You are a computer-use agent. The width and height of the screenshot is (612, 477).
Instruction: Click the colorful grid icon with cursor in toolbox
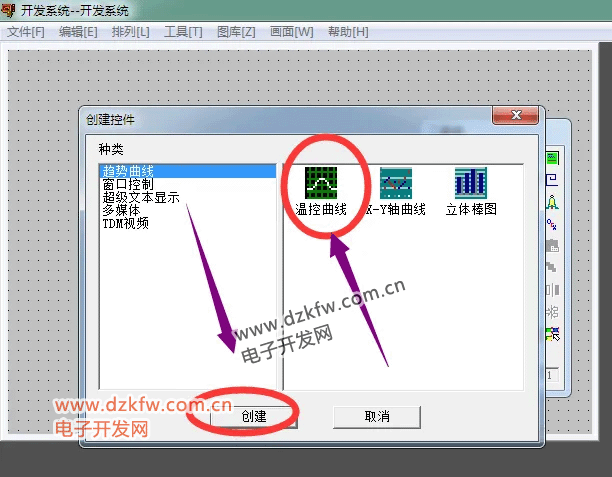coord(552,333)
